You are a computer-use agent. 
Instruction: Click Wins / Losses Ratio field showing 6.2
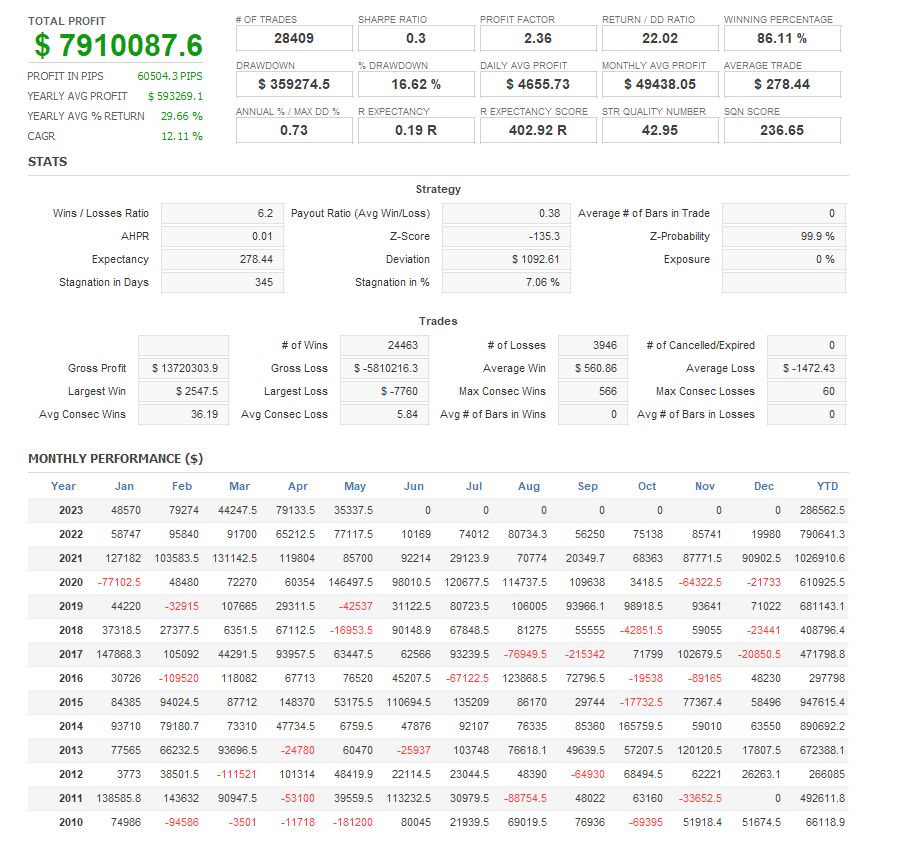222,214
